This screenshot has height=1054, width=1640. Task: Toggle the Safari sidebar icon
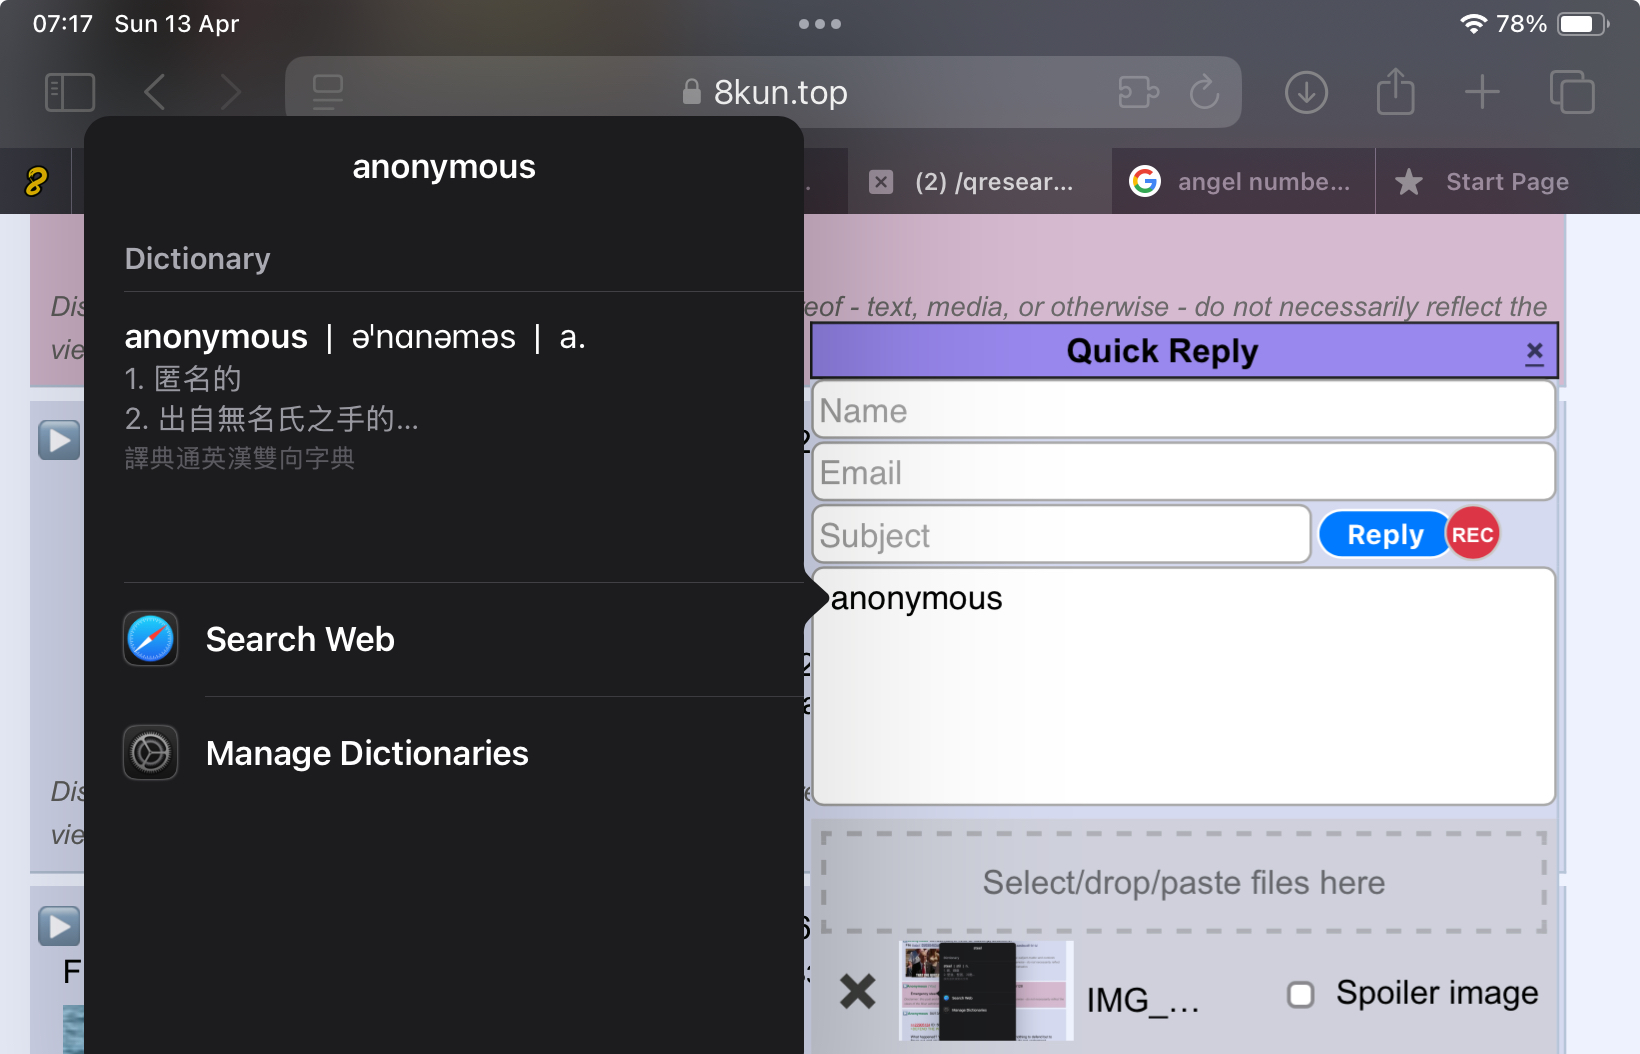pyautogui.click(x=70, y=93)
